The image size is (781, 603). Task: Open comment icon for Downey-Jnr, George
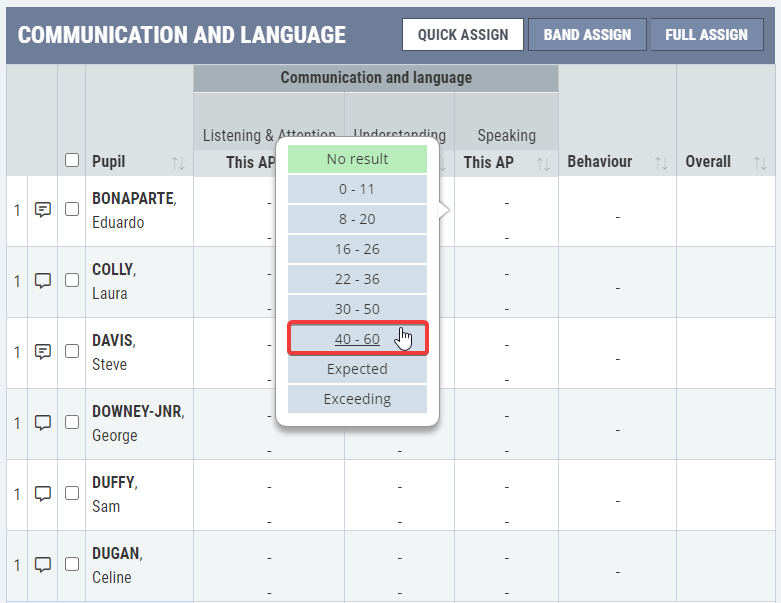(43, 423)
